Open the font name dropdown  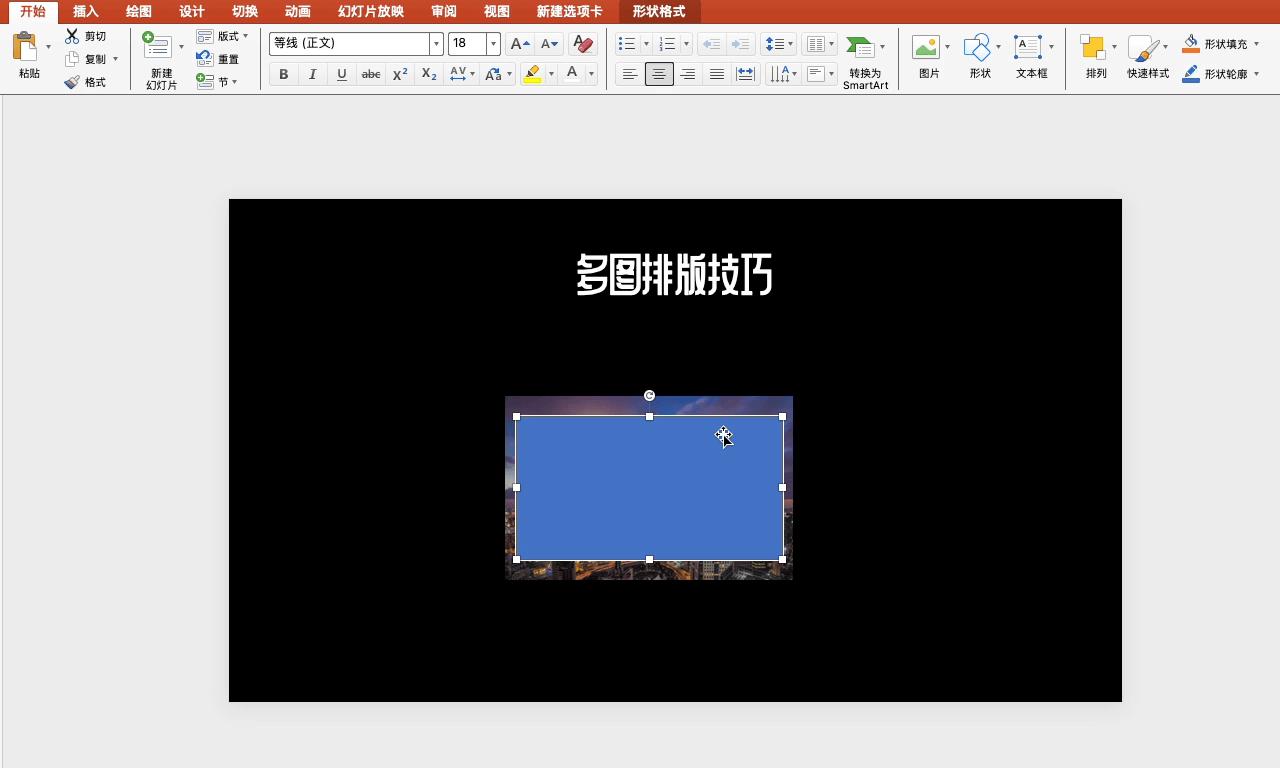coord(437,43)
